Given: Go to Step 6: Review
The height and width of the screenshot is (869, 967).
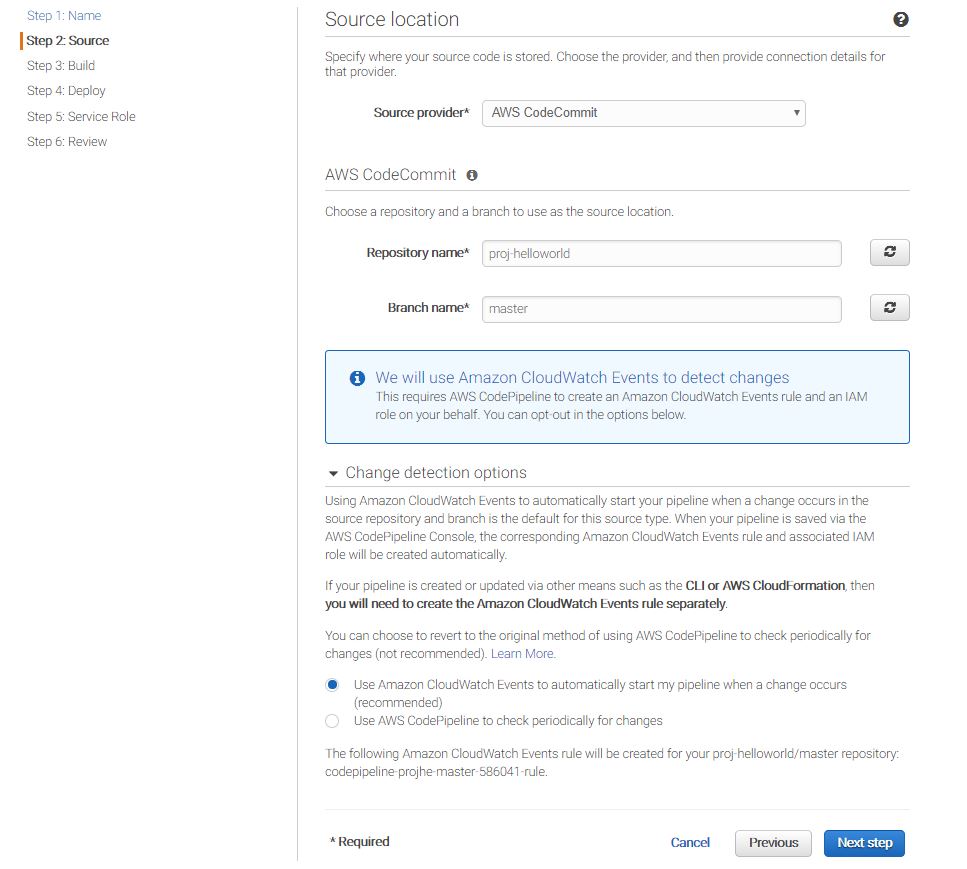Looking at the screenshot, I should [67, 142].
